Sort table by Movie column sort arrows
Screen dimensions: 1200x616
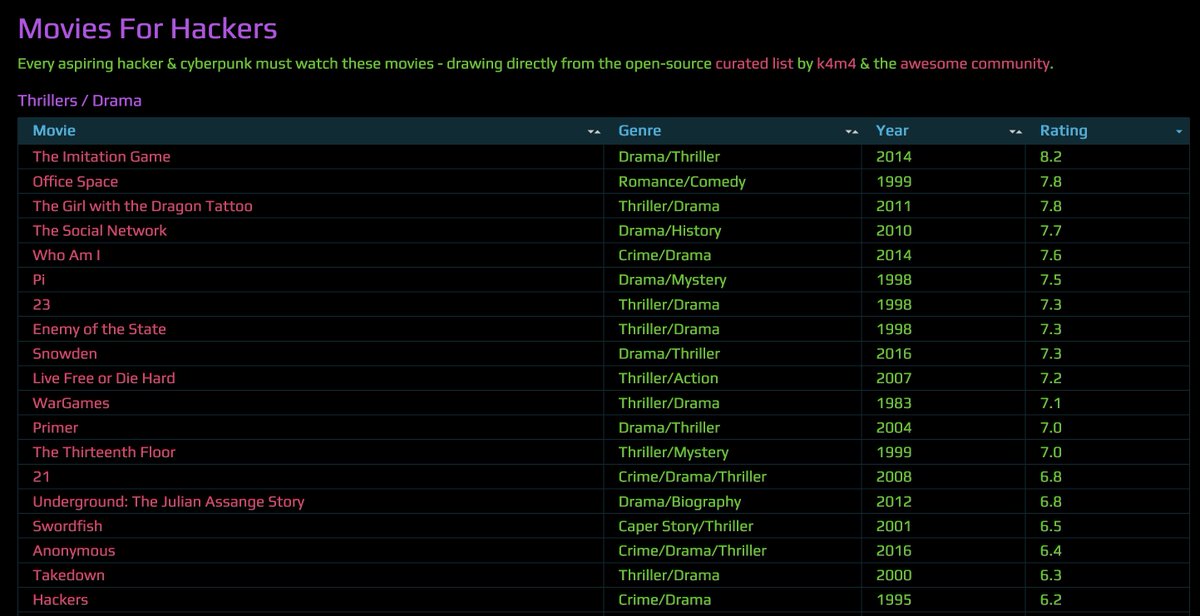pos(594,132)
